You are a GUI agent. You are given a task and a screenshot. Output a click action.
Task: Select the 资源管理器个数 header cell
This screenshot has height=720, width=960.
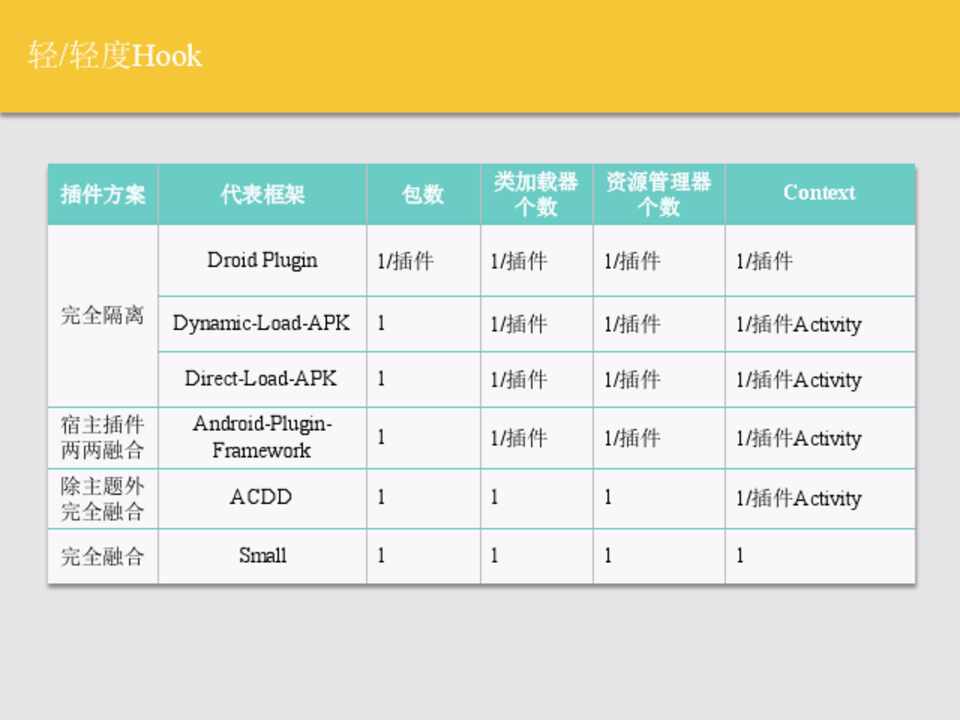pyautogui.click(x=658, y=194)
